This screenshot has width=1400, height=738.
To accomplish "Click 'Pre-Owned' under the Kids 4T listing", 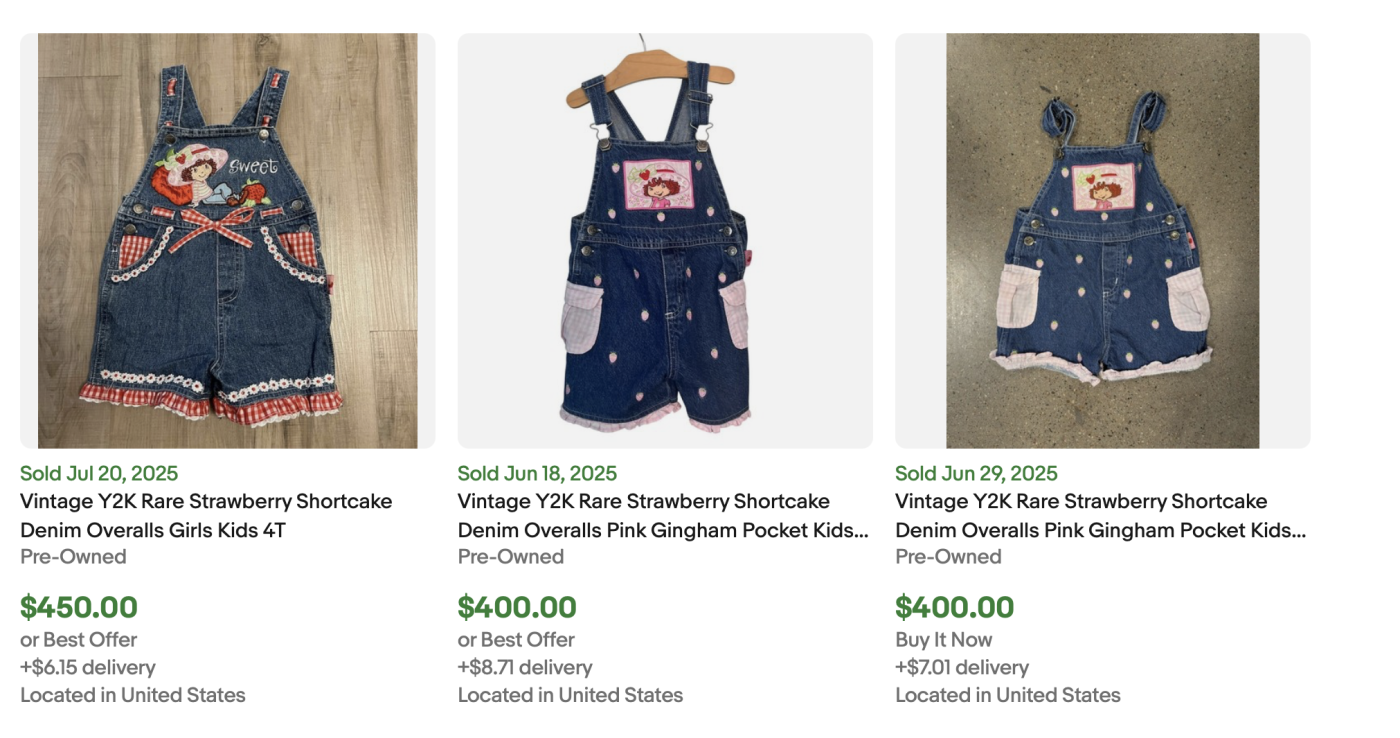I will pos(73,557).
